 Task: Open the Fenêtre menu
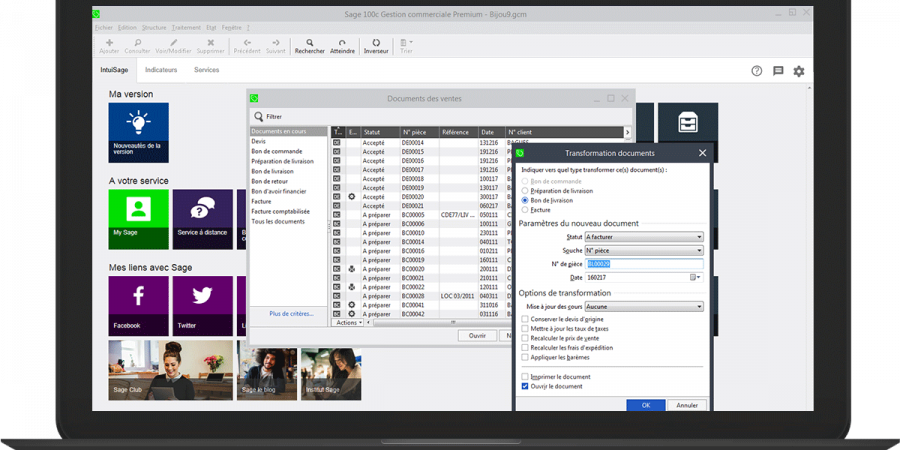231,28
